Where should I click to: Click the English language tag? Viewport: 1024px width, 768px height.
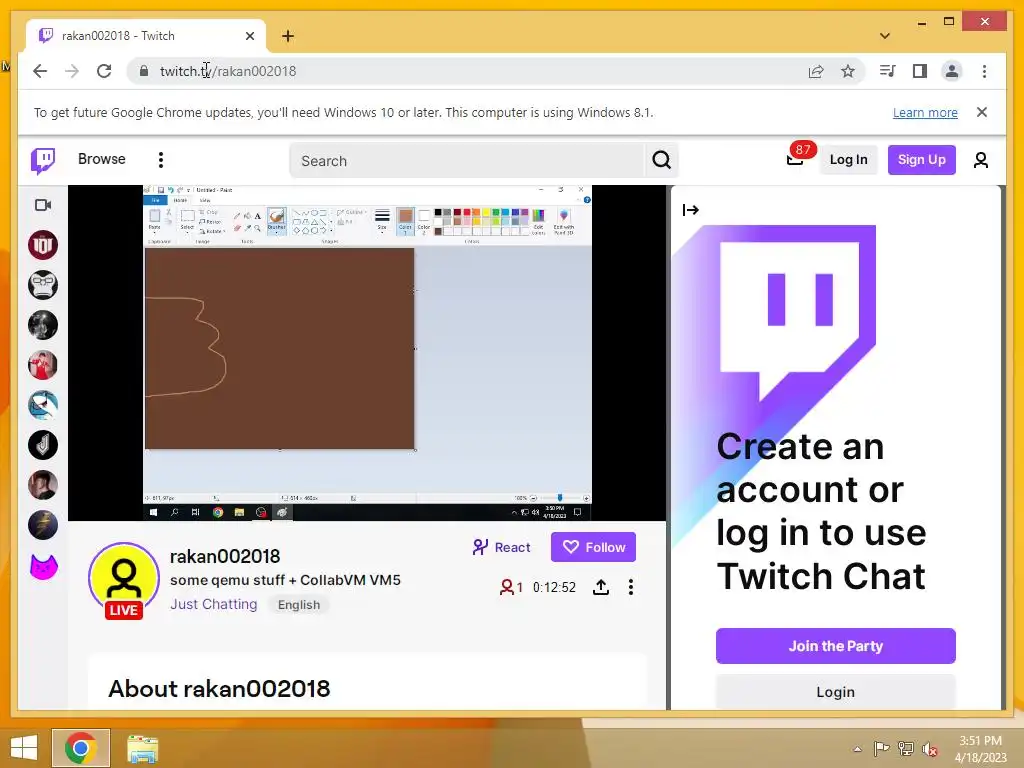click(298, 605)
